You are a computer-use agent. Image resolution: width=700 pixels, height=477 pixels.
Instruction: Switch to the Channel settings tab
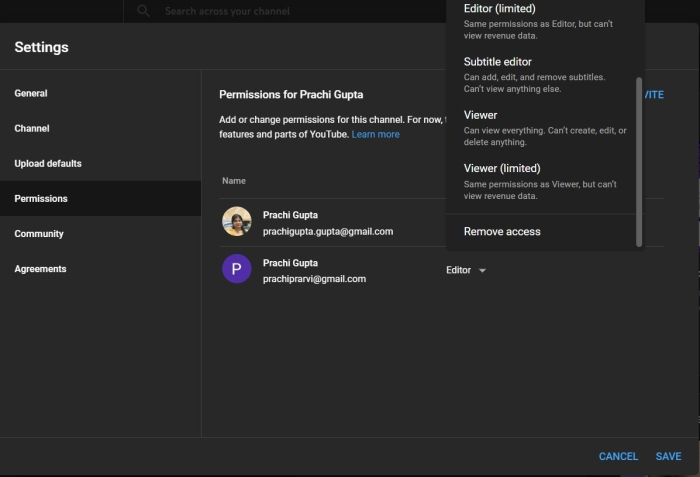(32, 128)
